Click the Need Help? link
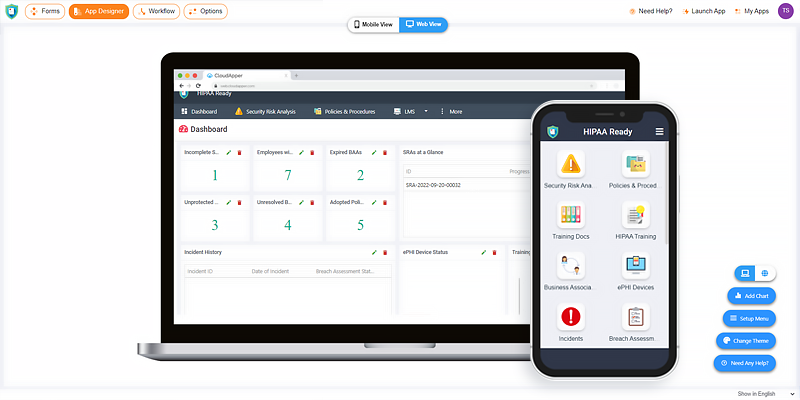 (x=651, y=11)
